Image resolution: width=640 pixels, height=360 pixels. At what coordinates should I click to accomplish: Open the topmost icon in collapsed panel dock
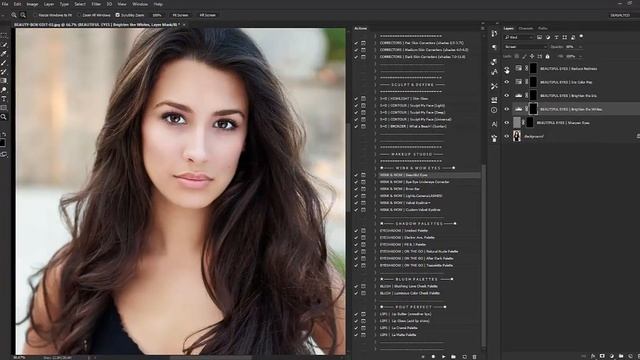coord(494,33)
